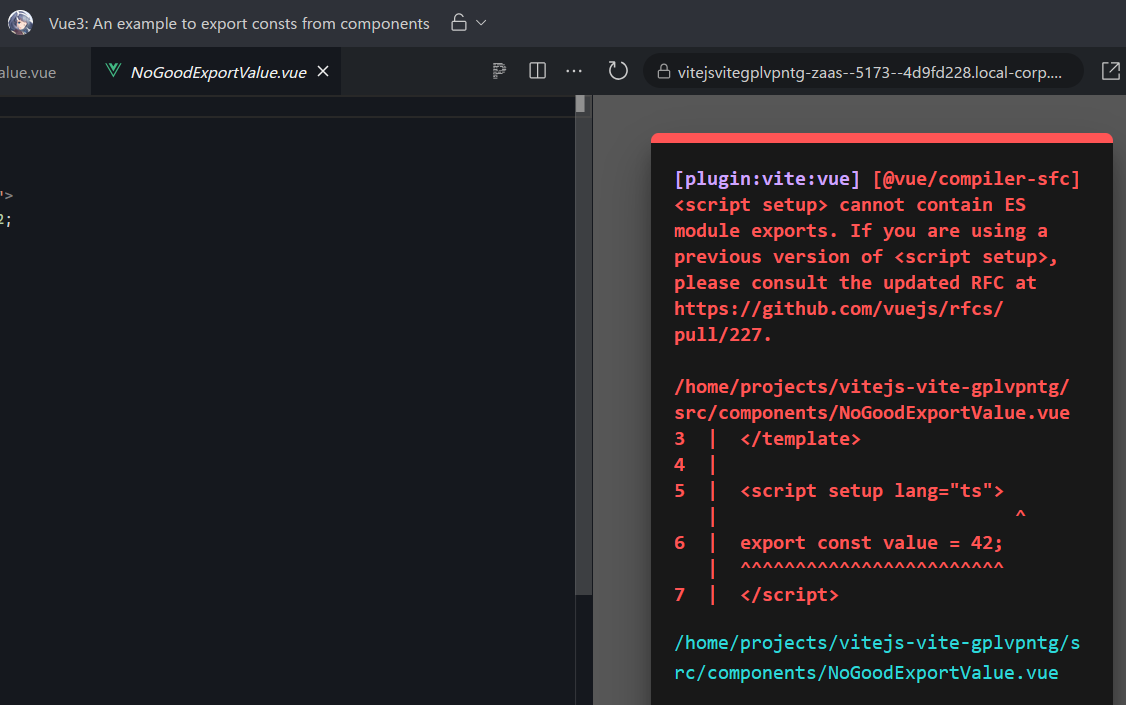
Task: Click the red src/components/NoGoodExportValue.vue path text
Action: [872, 413]
